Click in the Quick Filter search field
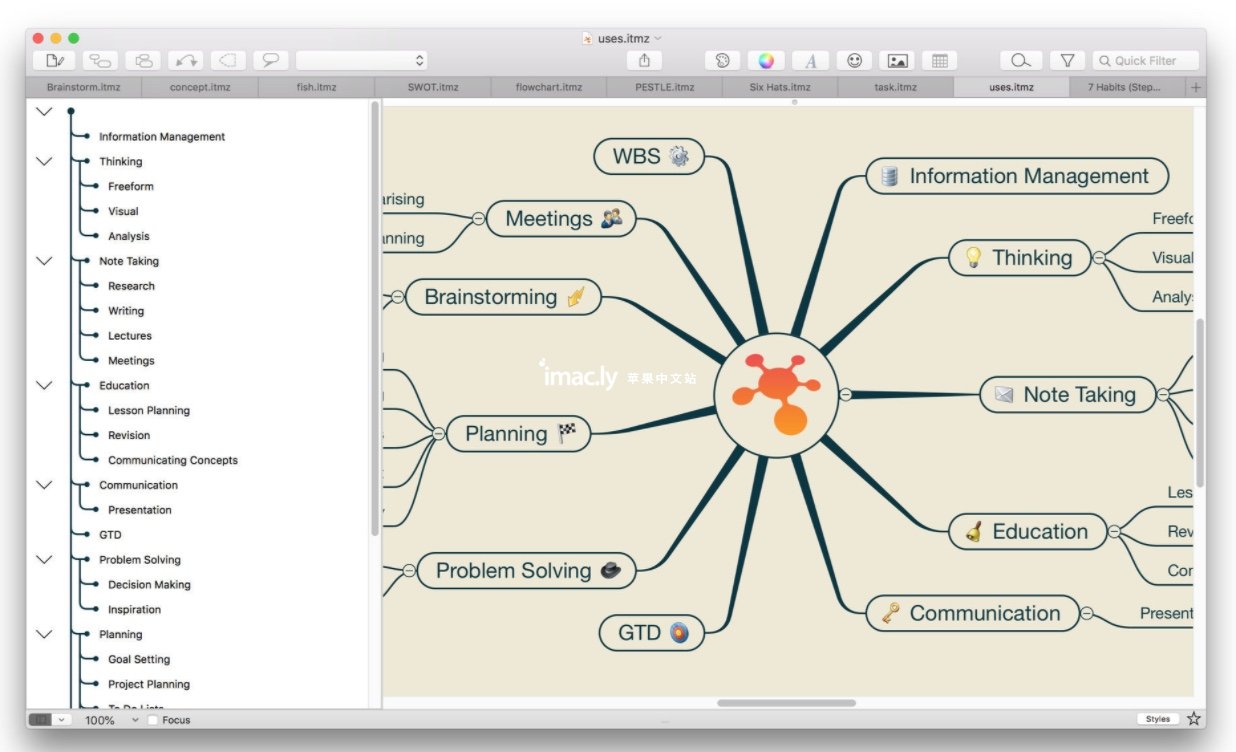 [x=1150, y=61]
